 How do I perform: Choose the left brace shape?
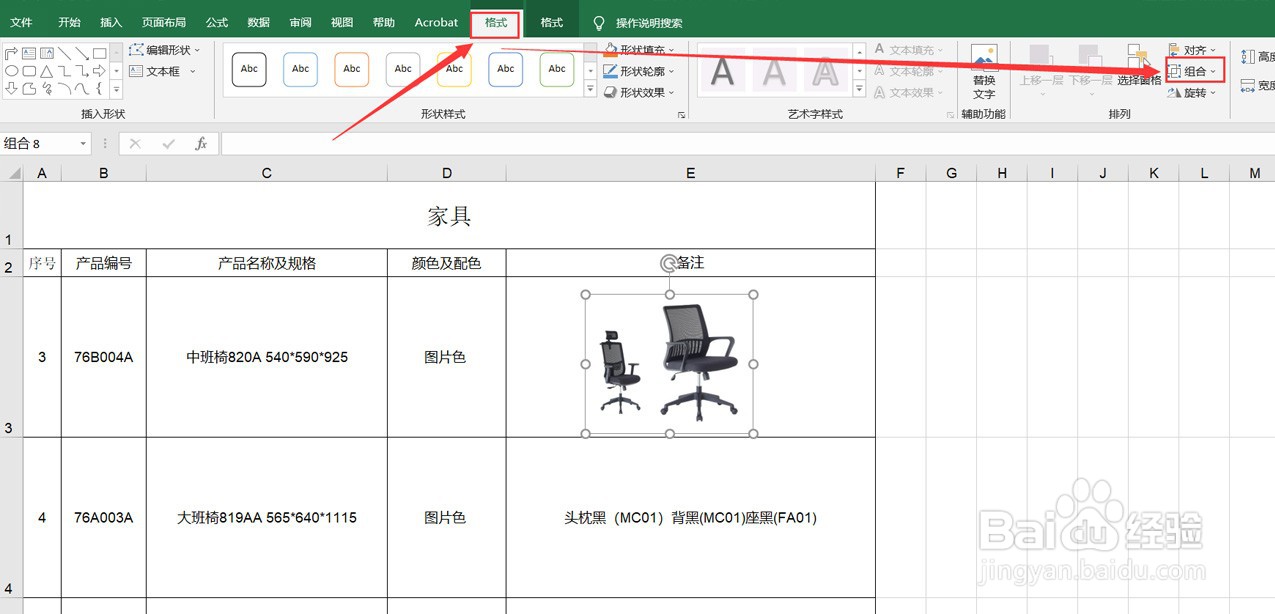[x=99, y=88]
